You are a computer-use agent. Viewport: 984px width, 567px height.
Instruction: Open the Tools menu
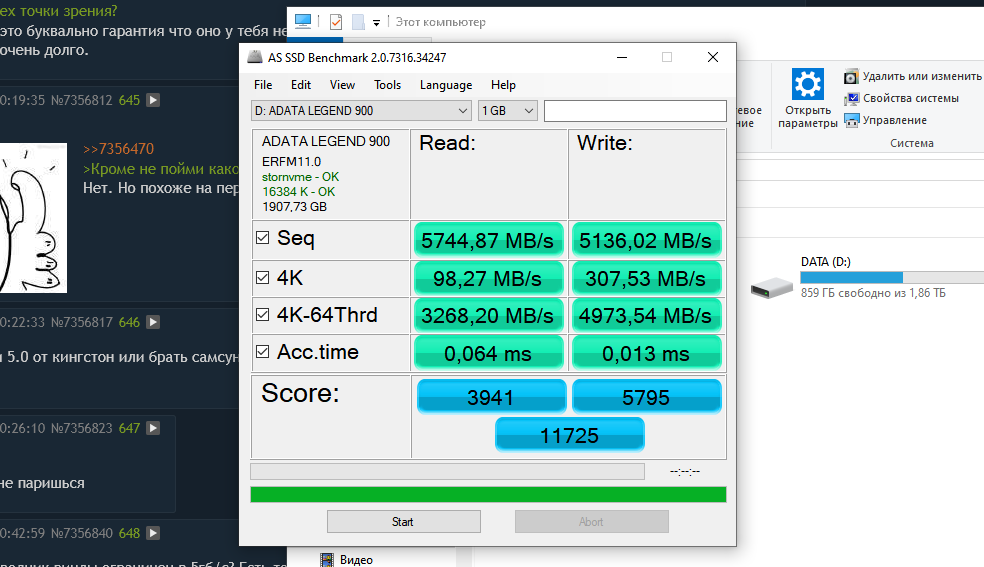(x=387, y=85)
